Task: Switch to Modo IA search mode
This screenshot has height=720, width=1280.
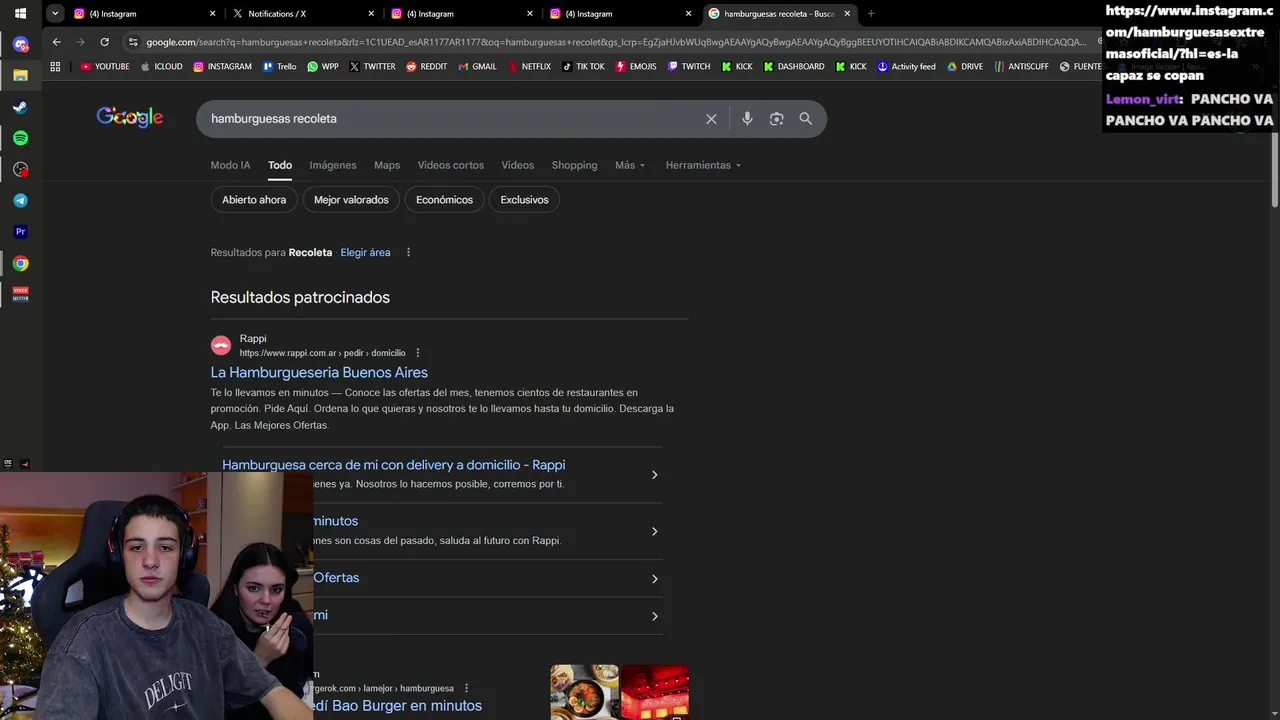Action: [230, 165]
